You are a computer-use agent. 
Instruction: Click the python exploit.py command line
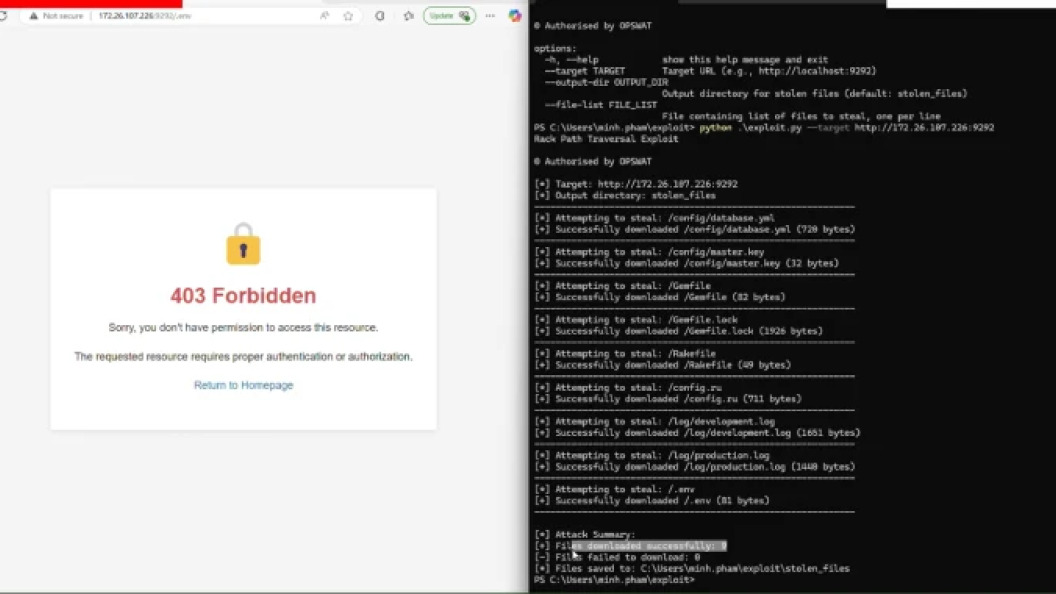click(764, 128)
